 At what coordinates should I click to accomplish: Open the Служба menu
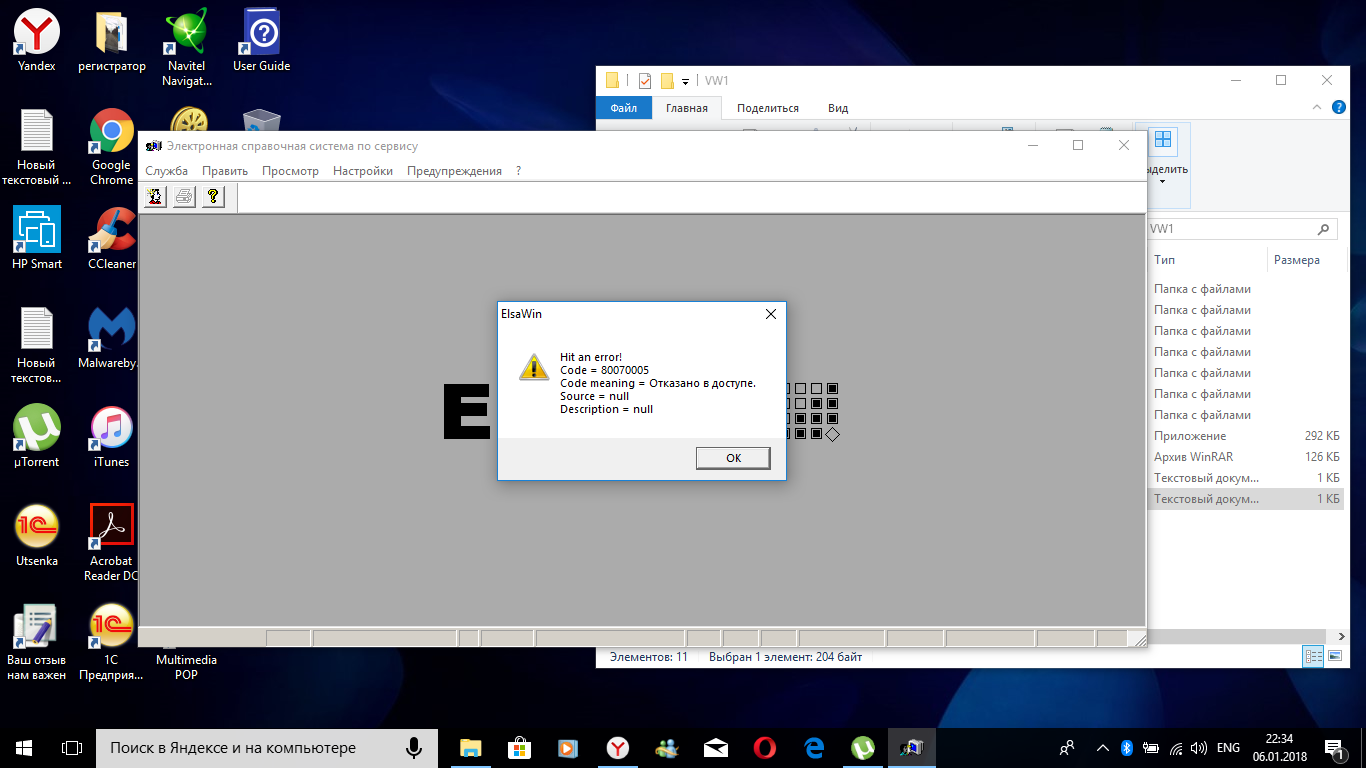[166, 171]
